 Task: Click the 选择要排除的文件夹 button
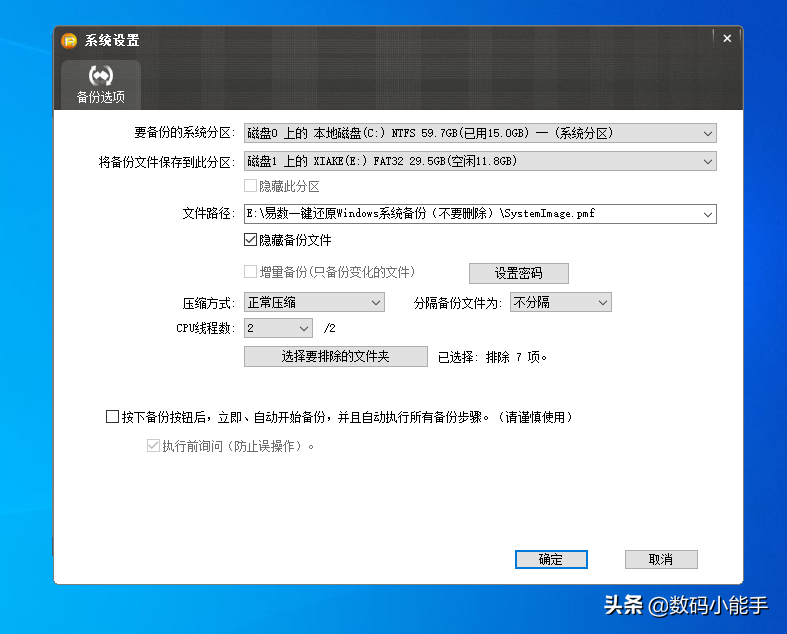click(x=335, y=356)
